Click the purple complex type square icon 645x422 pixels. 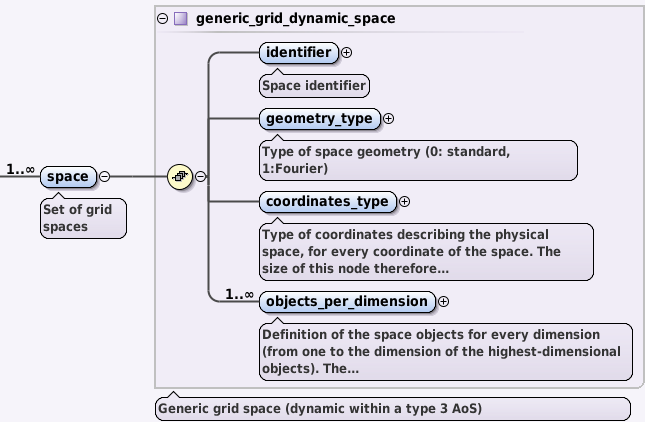pos(181,18)
